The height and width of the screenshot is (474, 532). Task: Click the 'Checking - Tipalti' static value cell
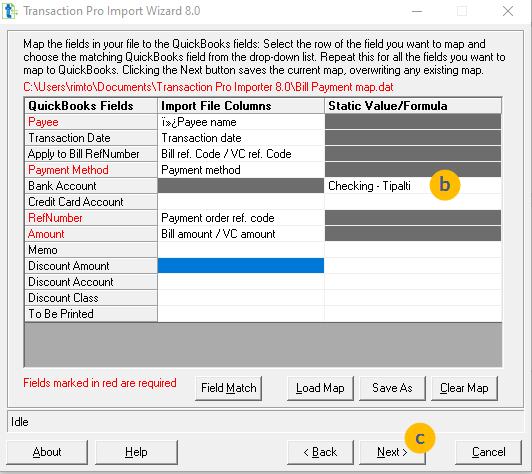point(413,186)
